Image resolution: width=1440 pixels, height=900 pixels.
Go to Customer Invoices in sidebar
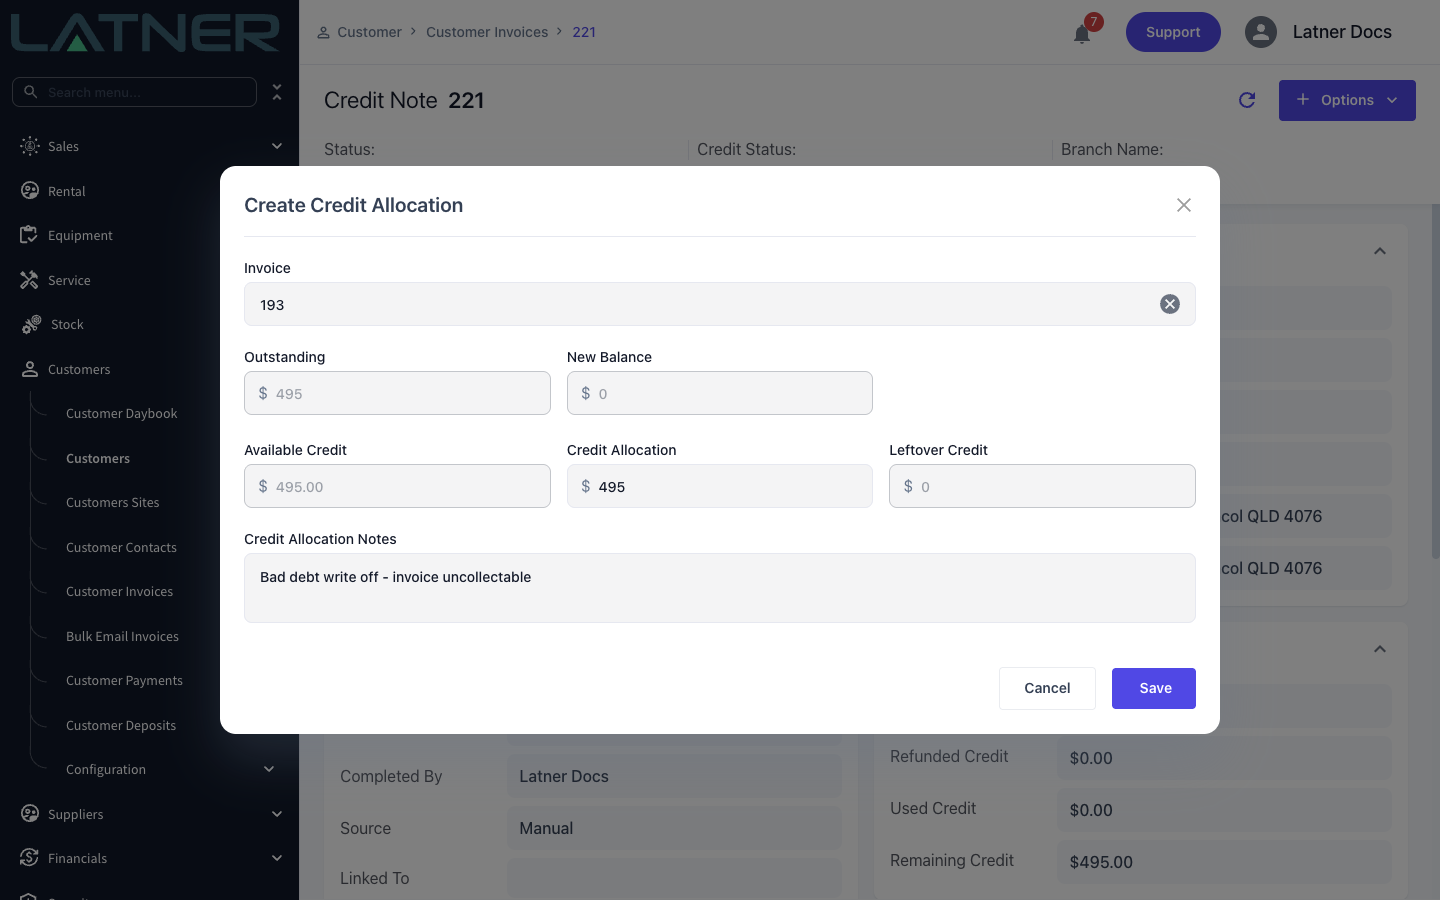[120, 591]
